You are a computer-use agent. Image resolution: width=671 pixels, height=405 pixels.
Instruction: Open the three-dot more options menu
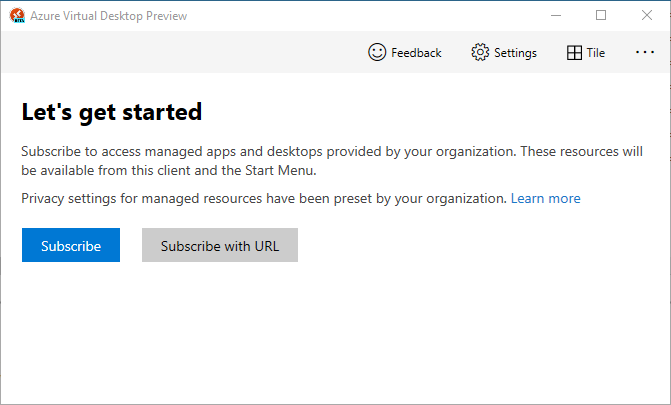pos(644,52)
